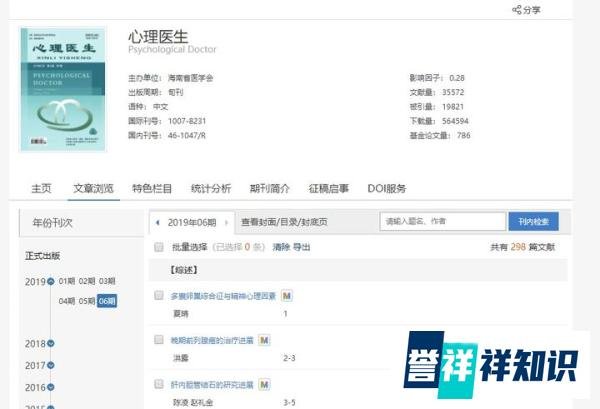Focus the title or author search field
The width and height of the screenshot is (600, 409).
point(443,221)
